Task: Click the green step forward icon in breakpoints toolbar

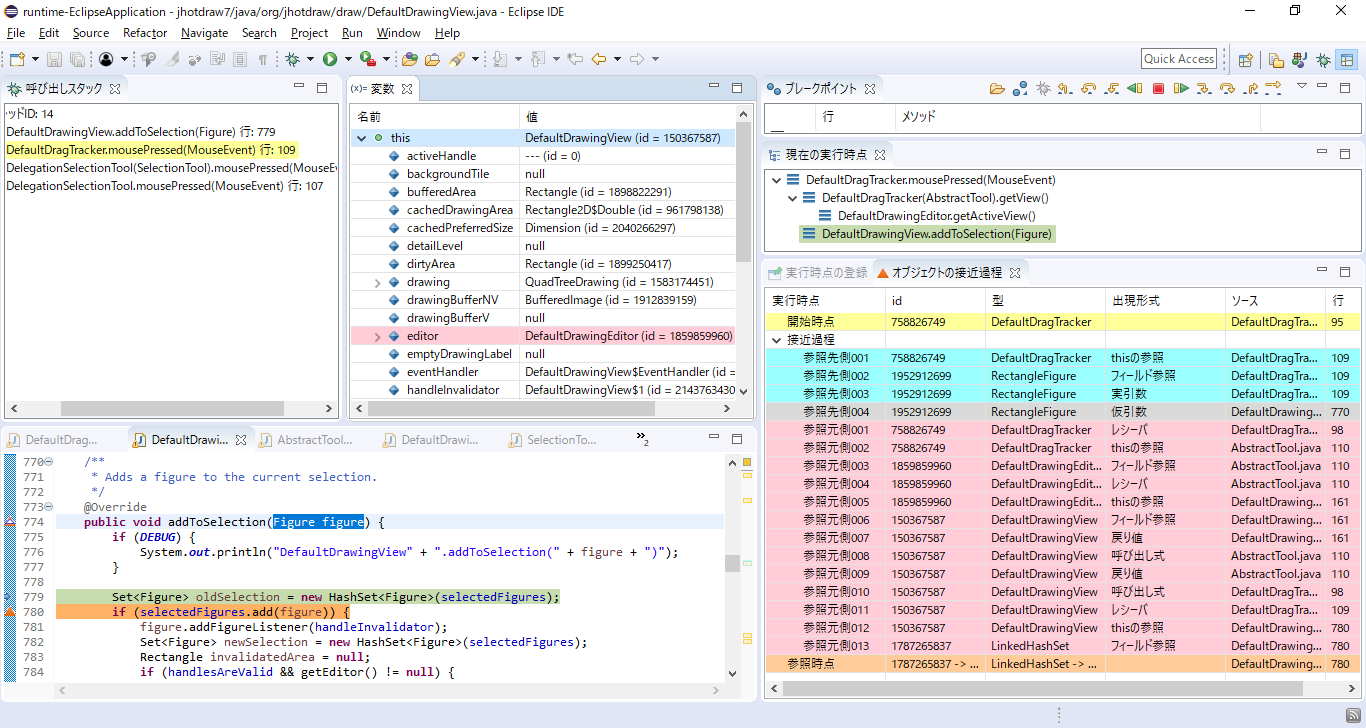Action: point(1181,88)
